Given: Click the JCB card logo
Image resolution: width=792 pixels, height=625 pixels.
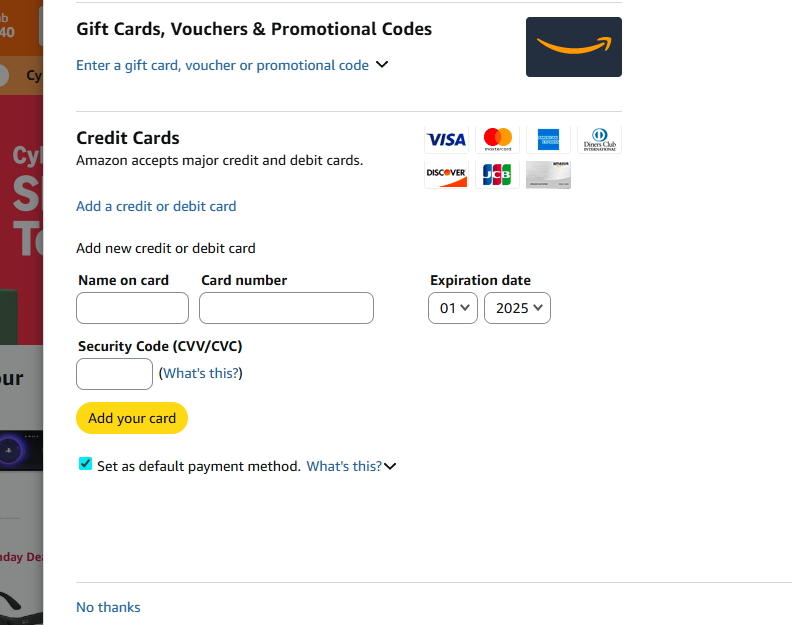Looking at the screenshot, I should pos(497,175).
